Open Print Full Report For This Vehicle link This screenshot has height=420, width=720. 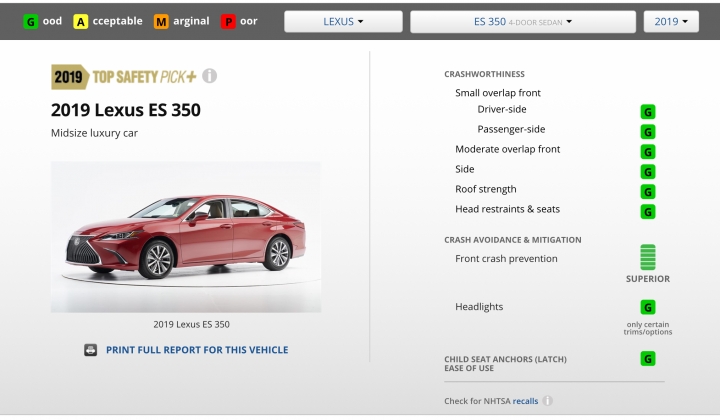[197, 350]
